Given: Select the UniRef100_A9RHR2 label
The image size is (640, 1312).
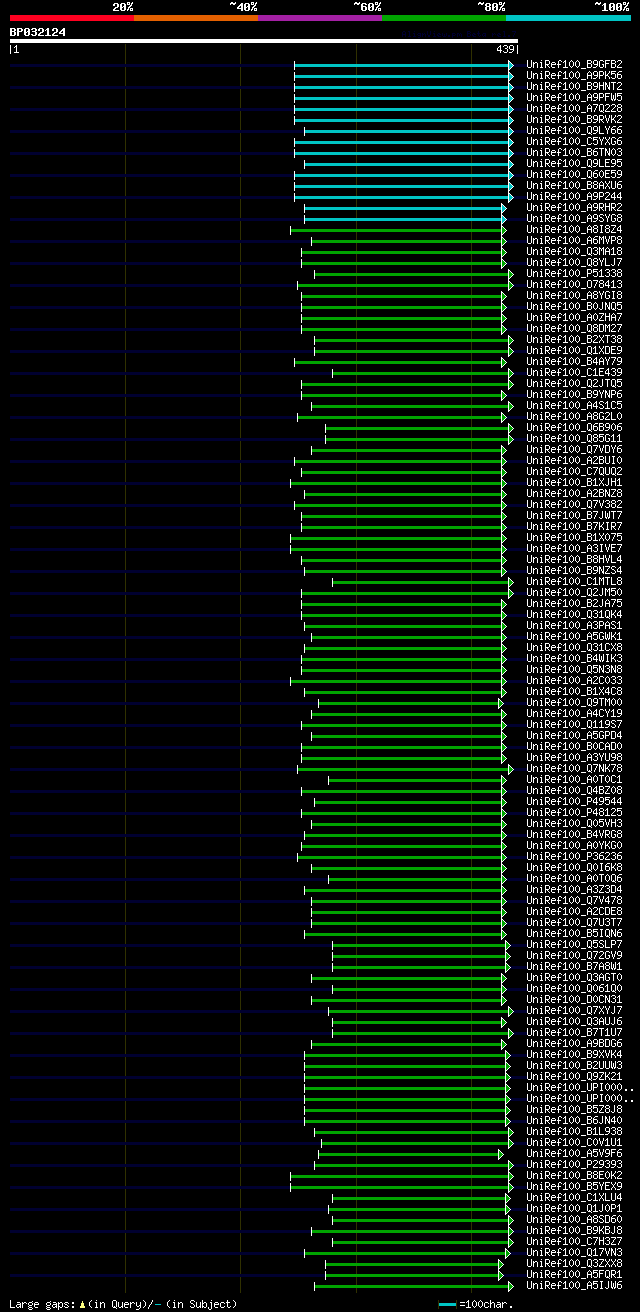Looking at the screenshot, I should point(574,208).
